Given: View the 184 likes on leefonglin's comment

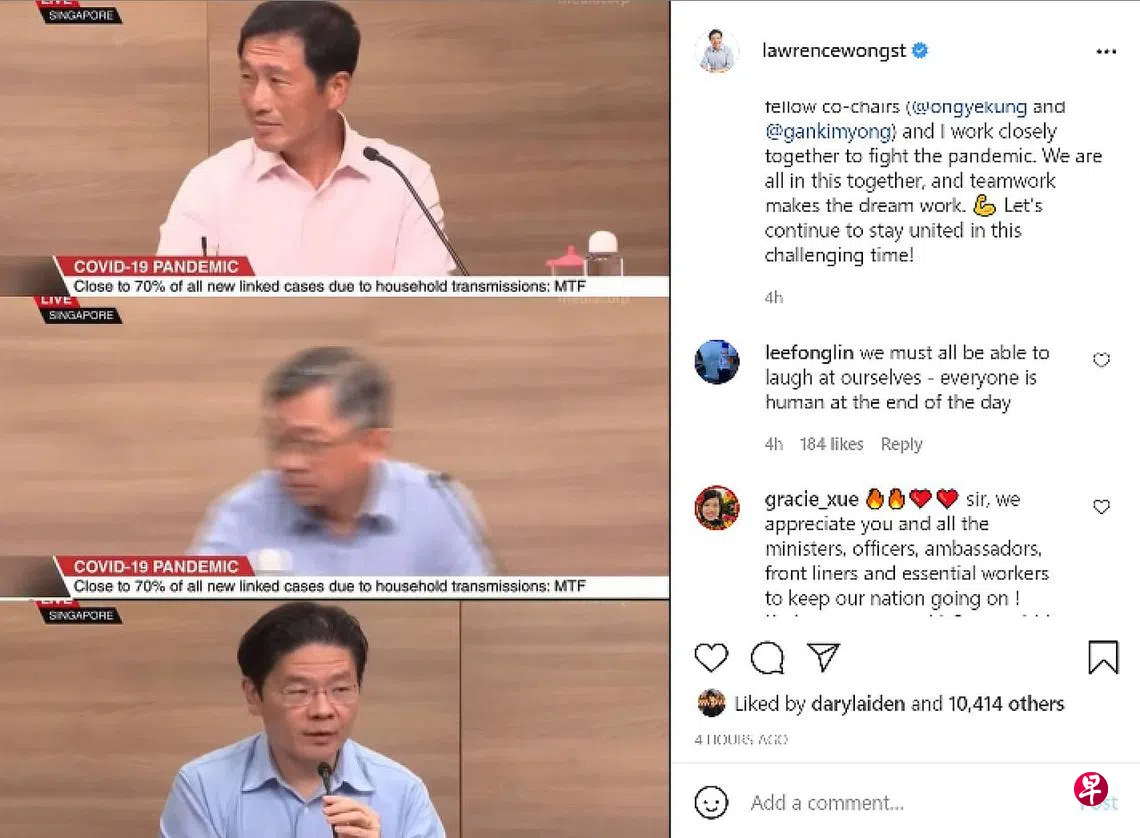Looking at the screenshot, I should pyautogui.click(x=831, y=444).
